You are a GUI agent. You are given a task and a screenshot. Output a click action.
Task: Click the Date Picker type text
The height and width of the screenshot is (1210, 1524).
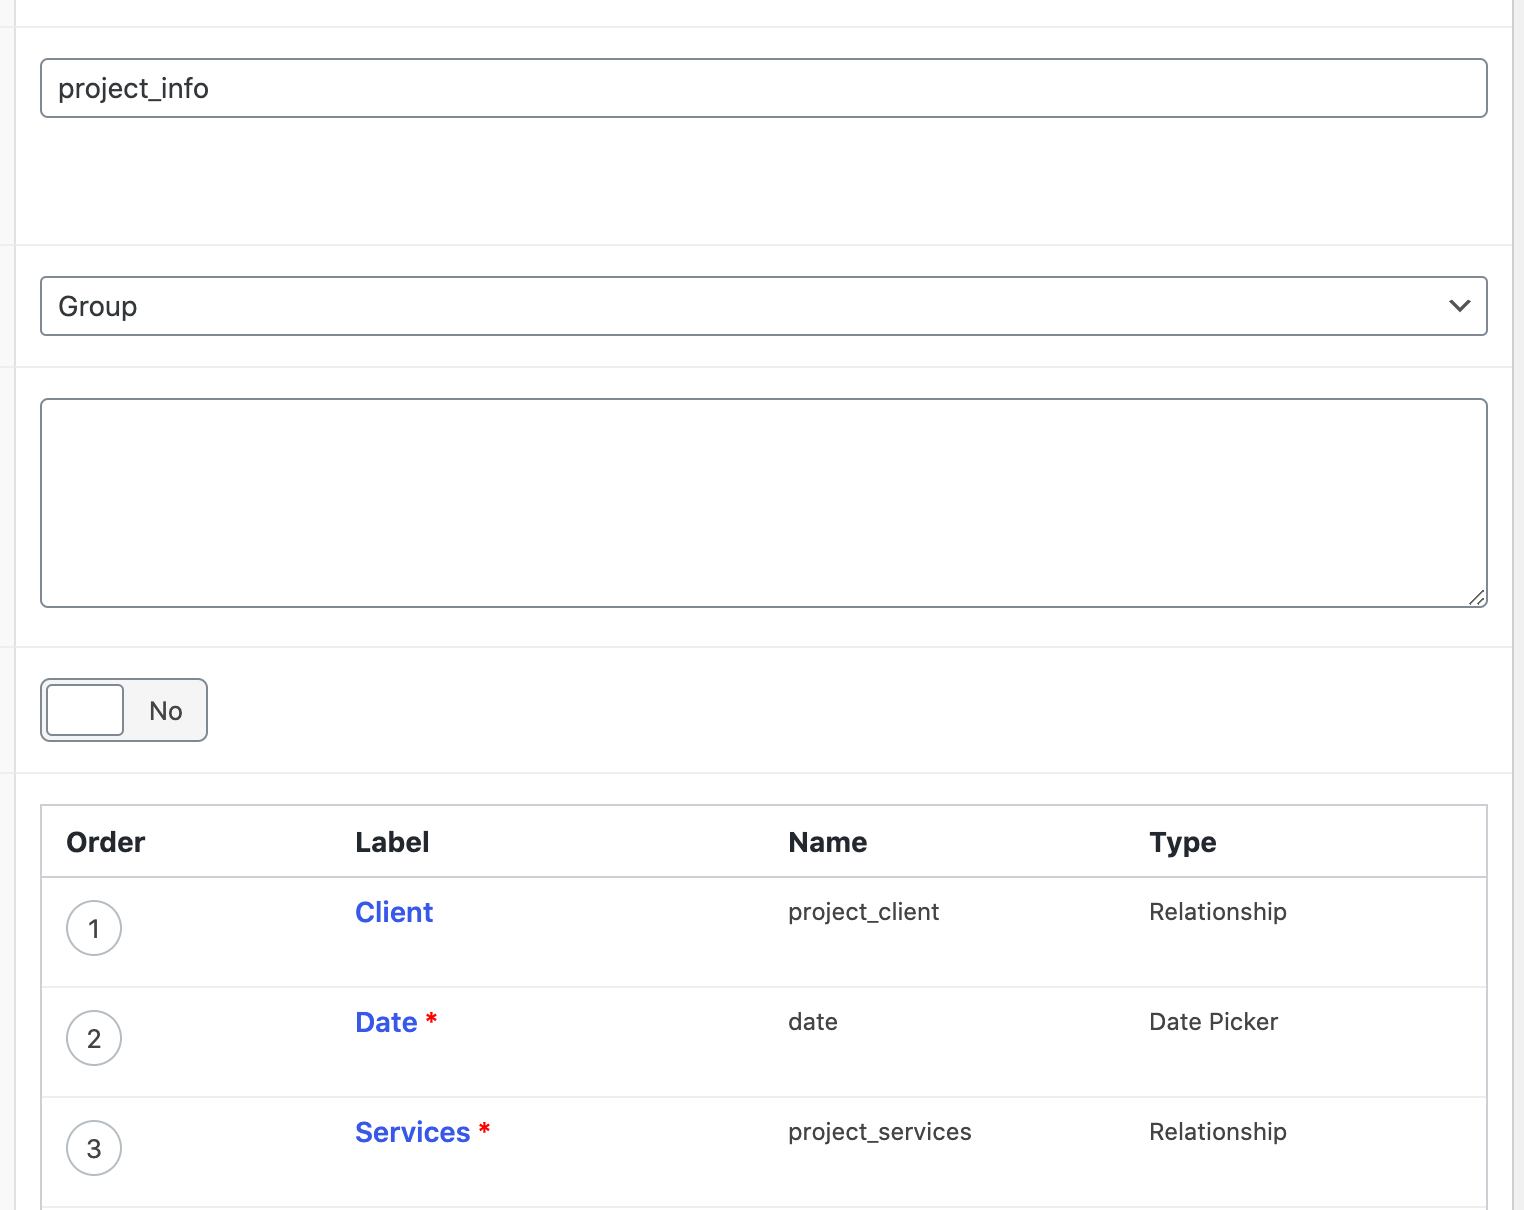point(1213,1022)
